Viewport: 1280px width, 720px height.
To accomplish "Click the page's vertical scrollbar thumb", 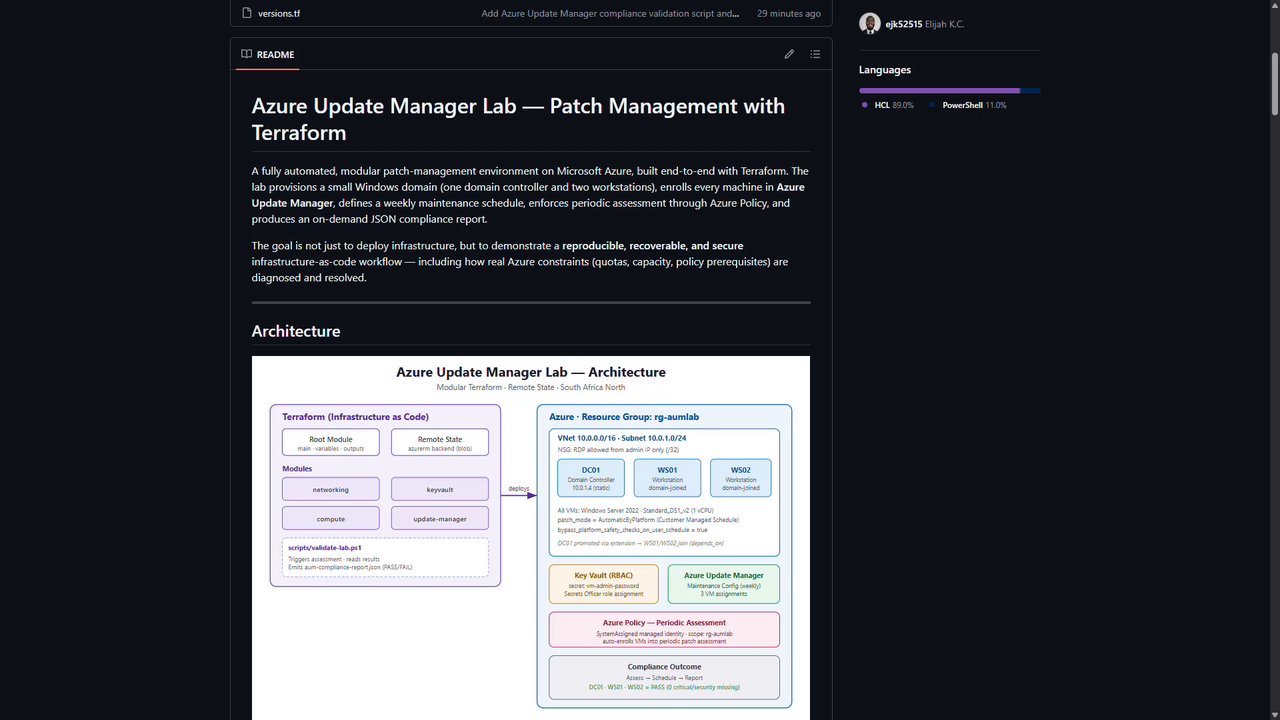I will coord(1274,85).
